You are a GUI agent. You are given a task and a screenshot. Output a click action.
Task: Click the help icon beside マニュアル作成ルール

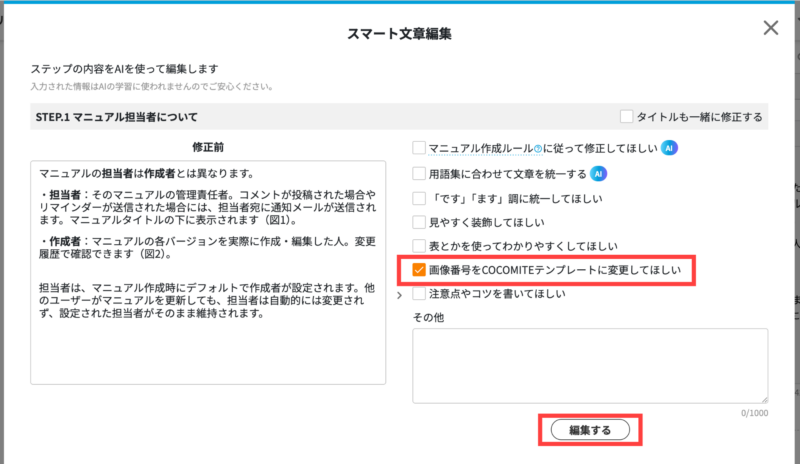pos(538,149)
